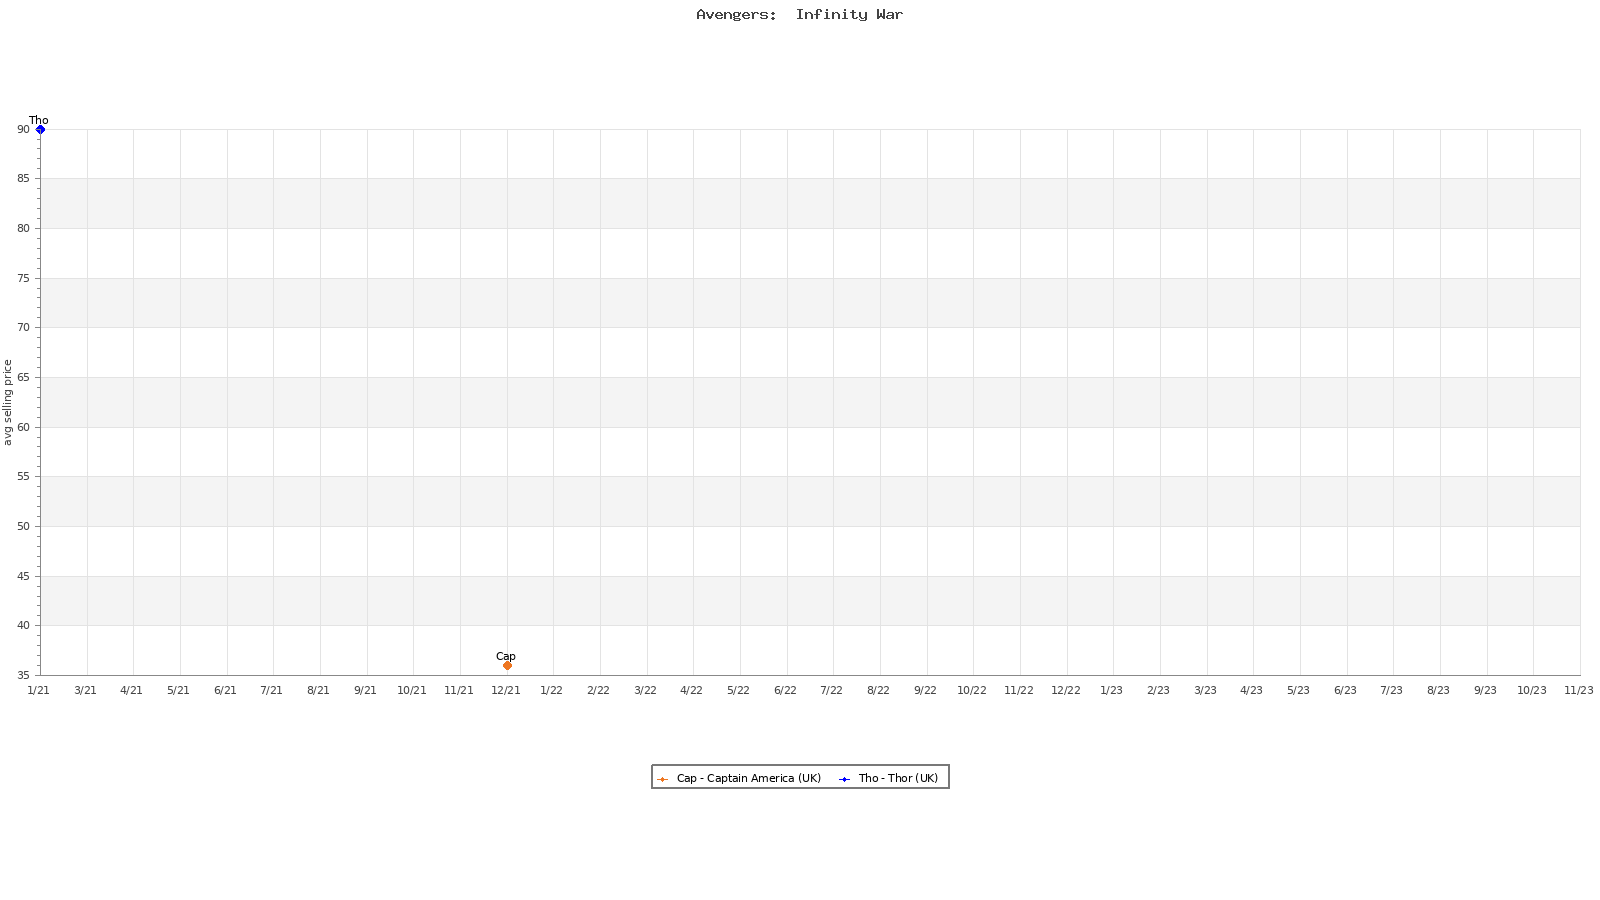
Task: Click the y-axis value 50
Action: coord(23,526)
